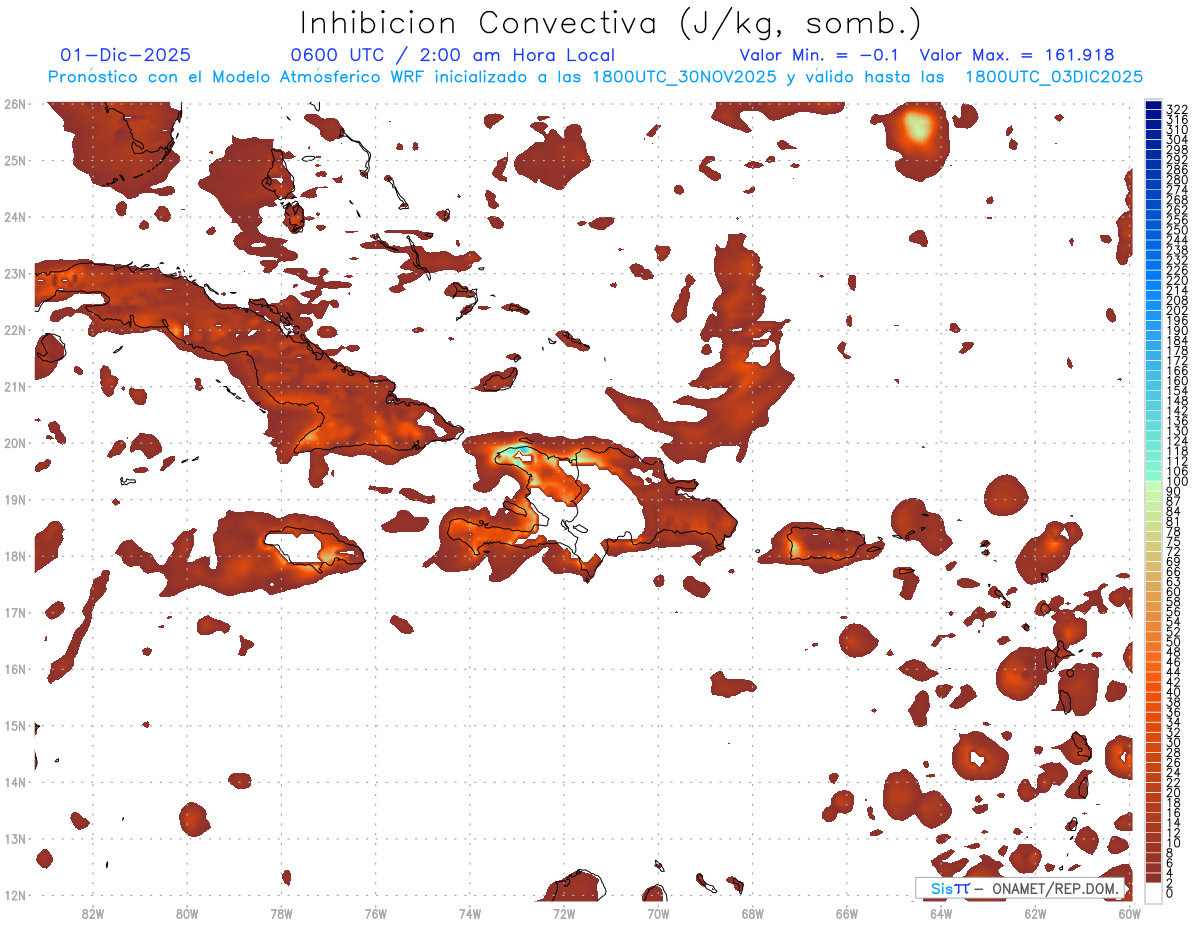
Task: Click the '23N' latitude label
Action: (15, 273)
